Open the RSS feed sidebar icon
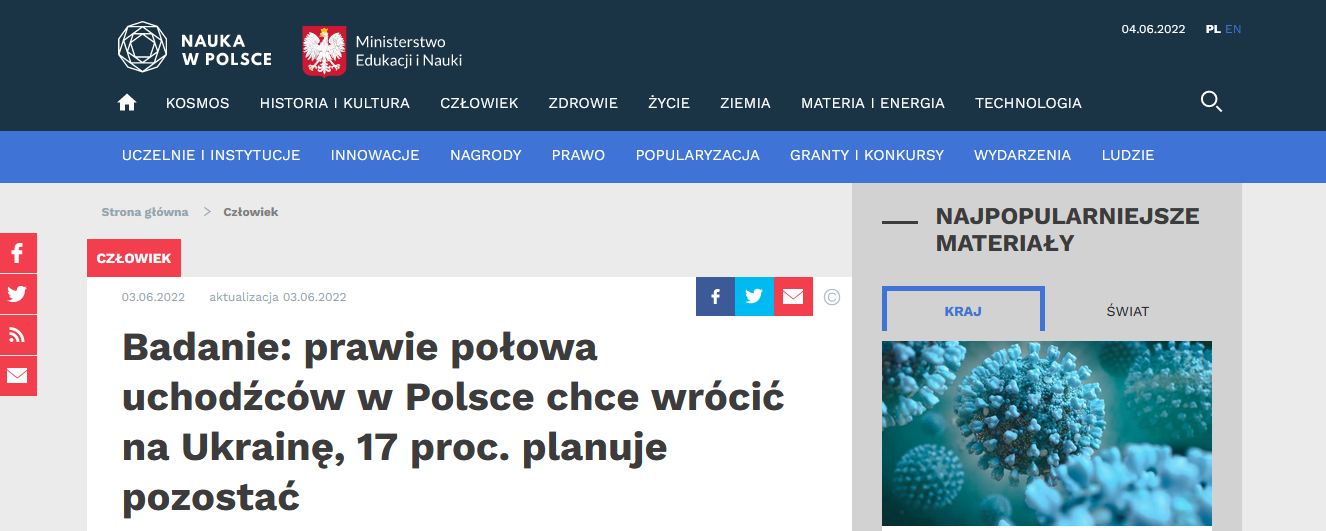1326x531 pixels. pyautogui.click(x=17, y=335)
